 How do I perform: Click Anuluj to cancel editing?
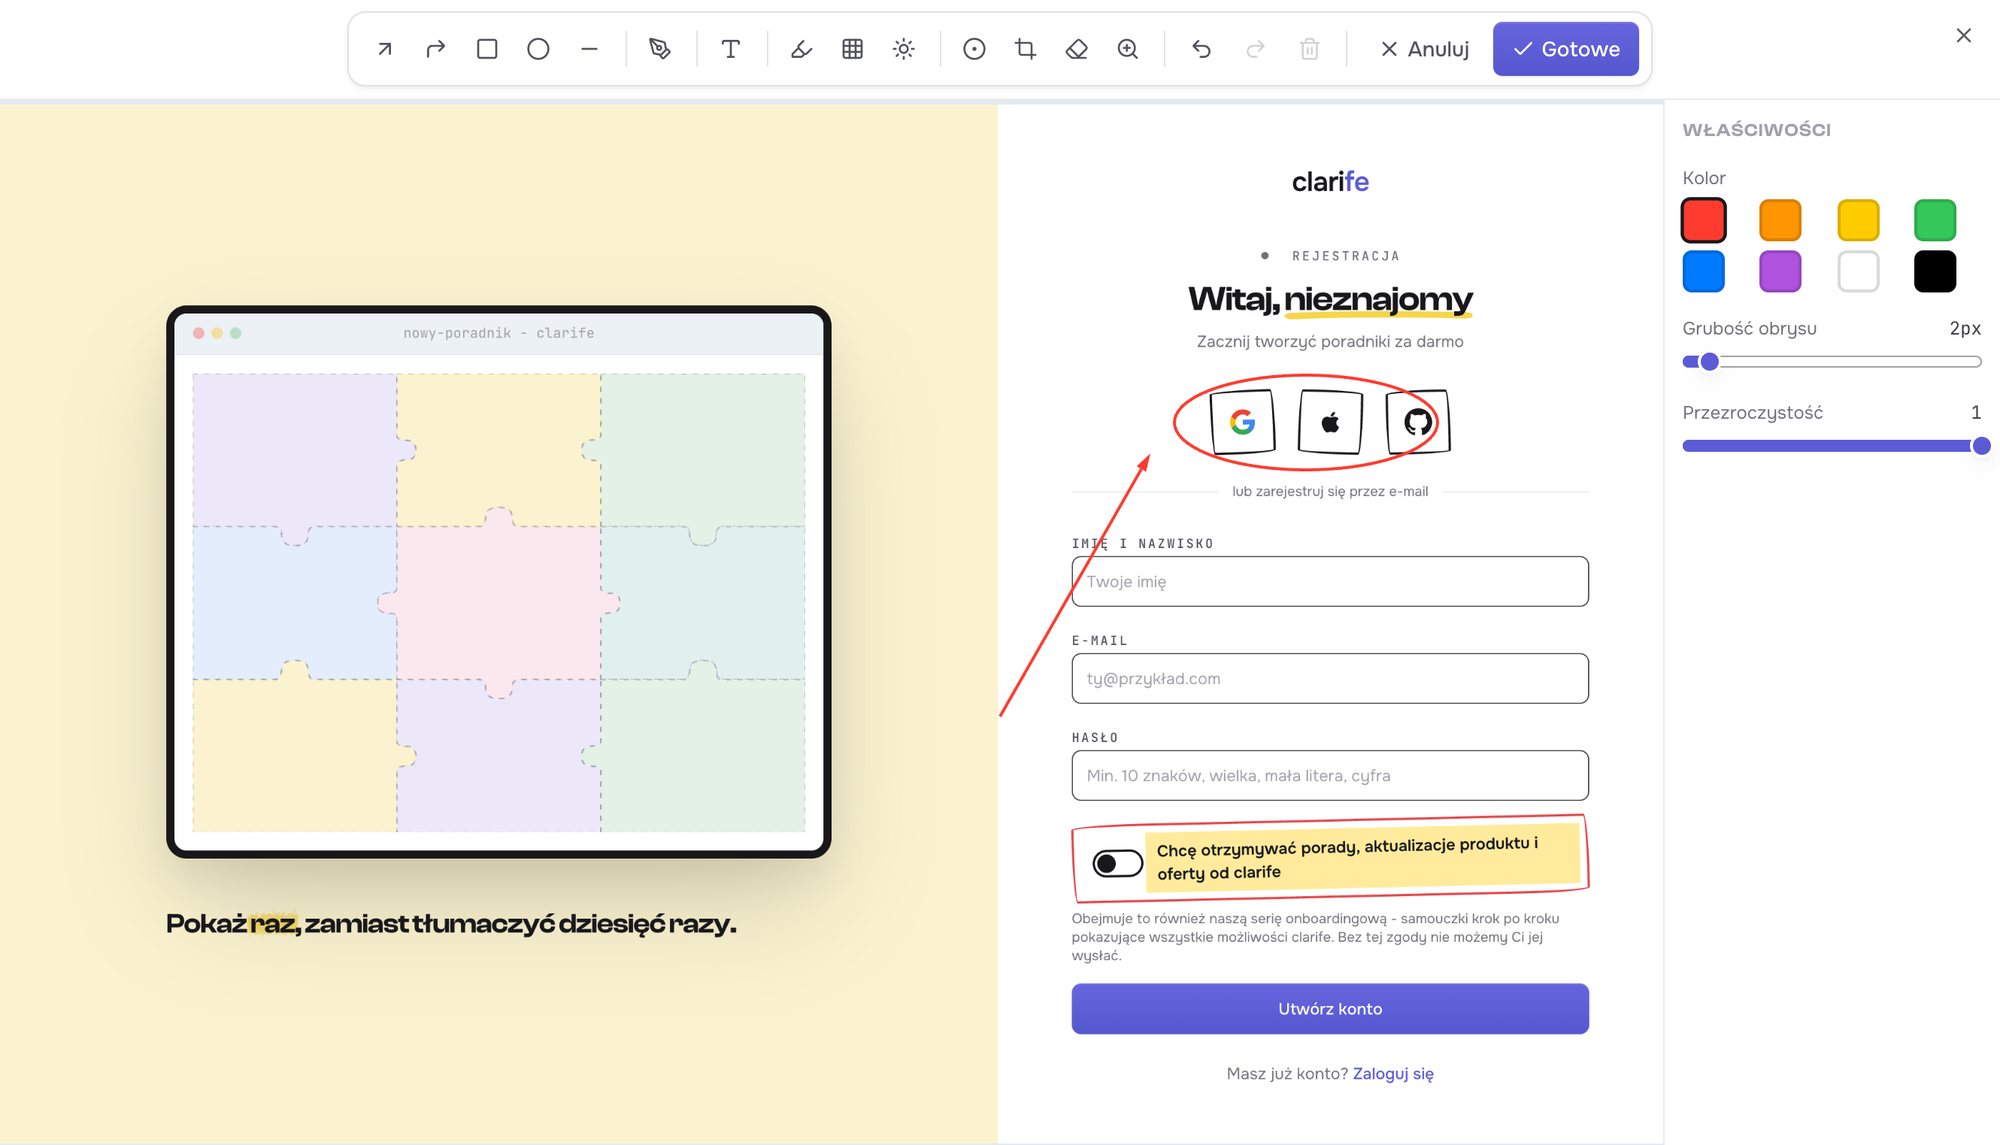tap(1424, 49)
